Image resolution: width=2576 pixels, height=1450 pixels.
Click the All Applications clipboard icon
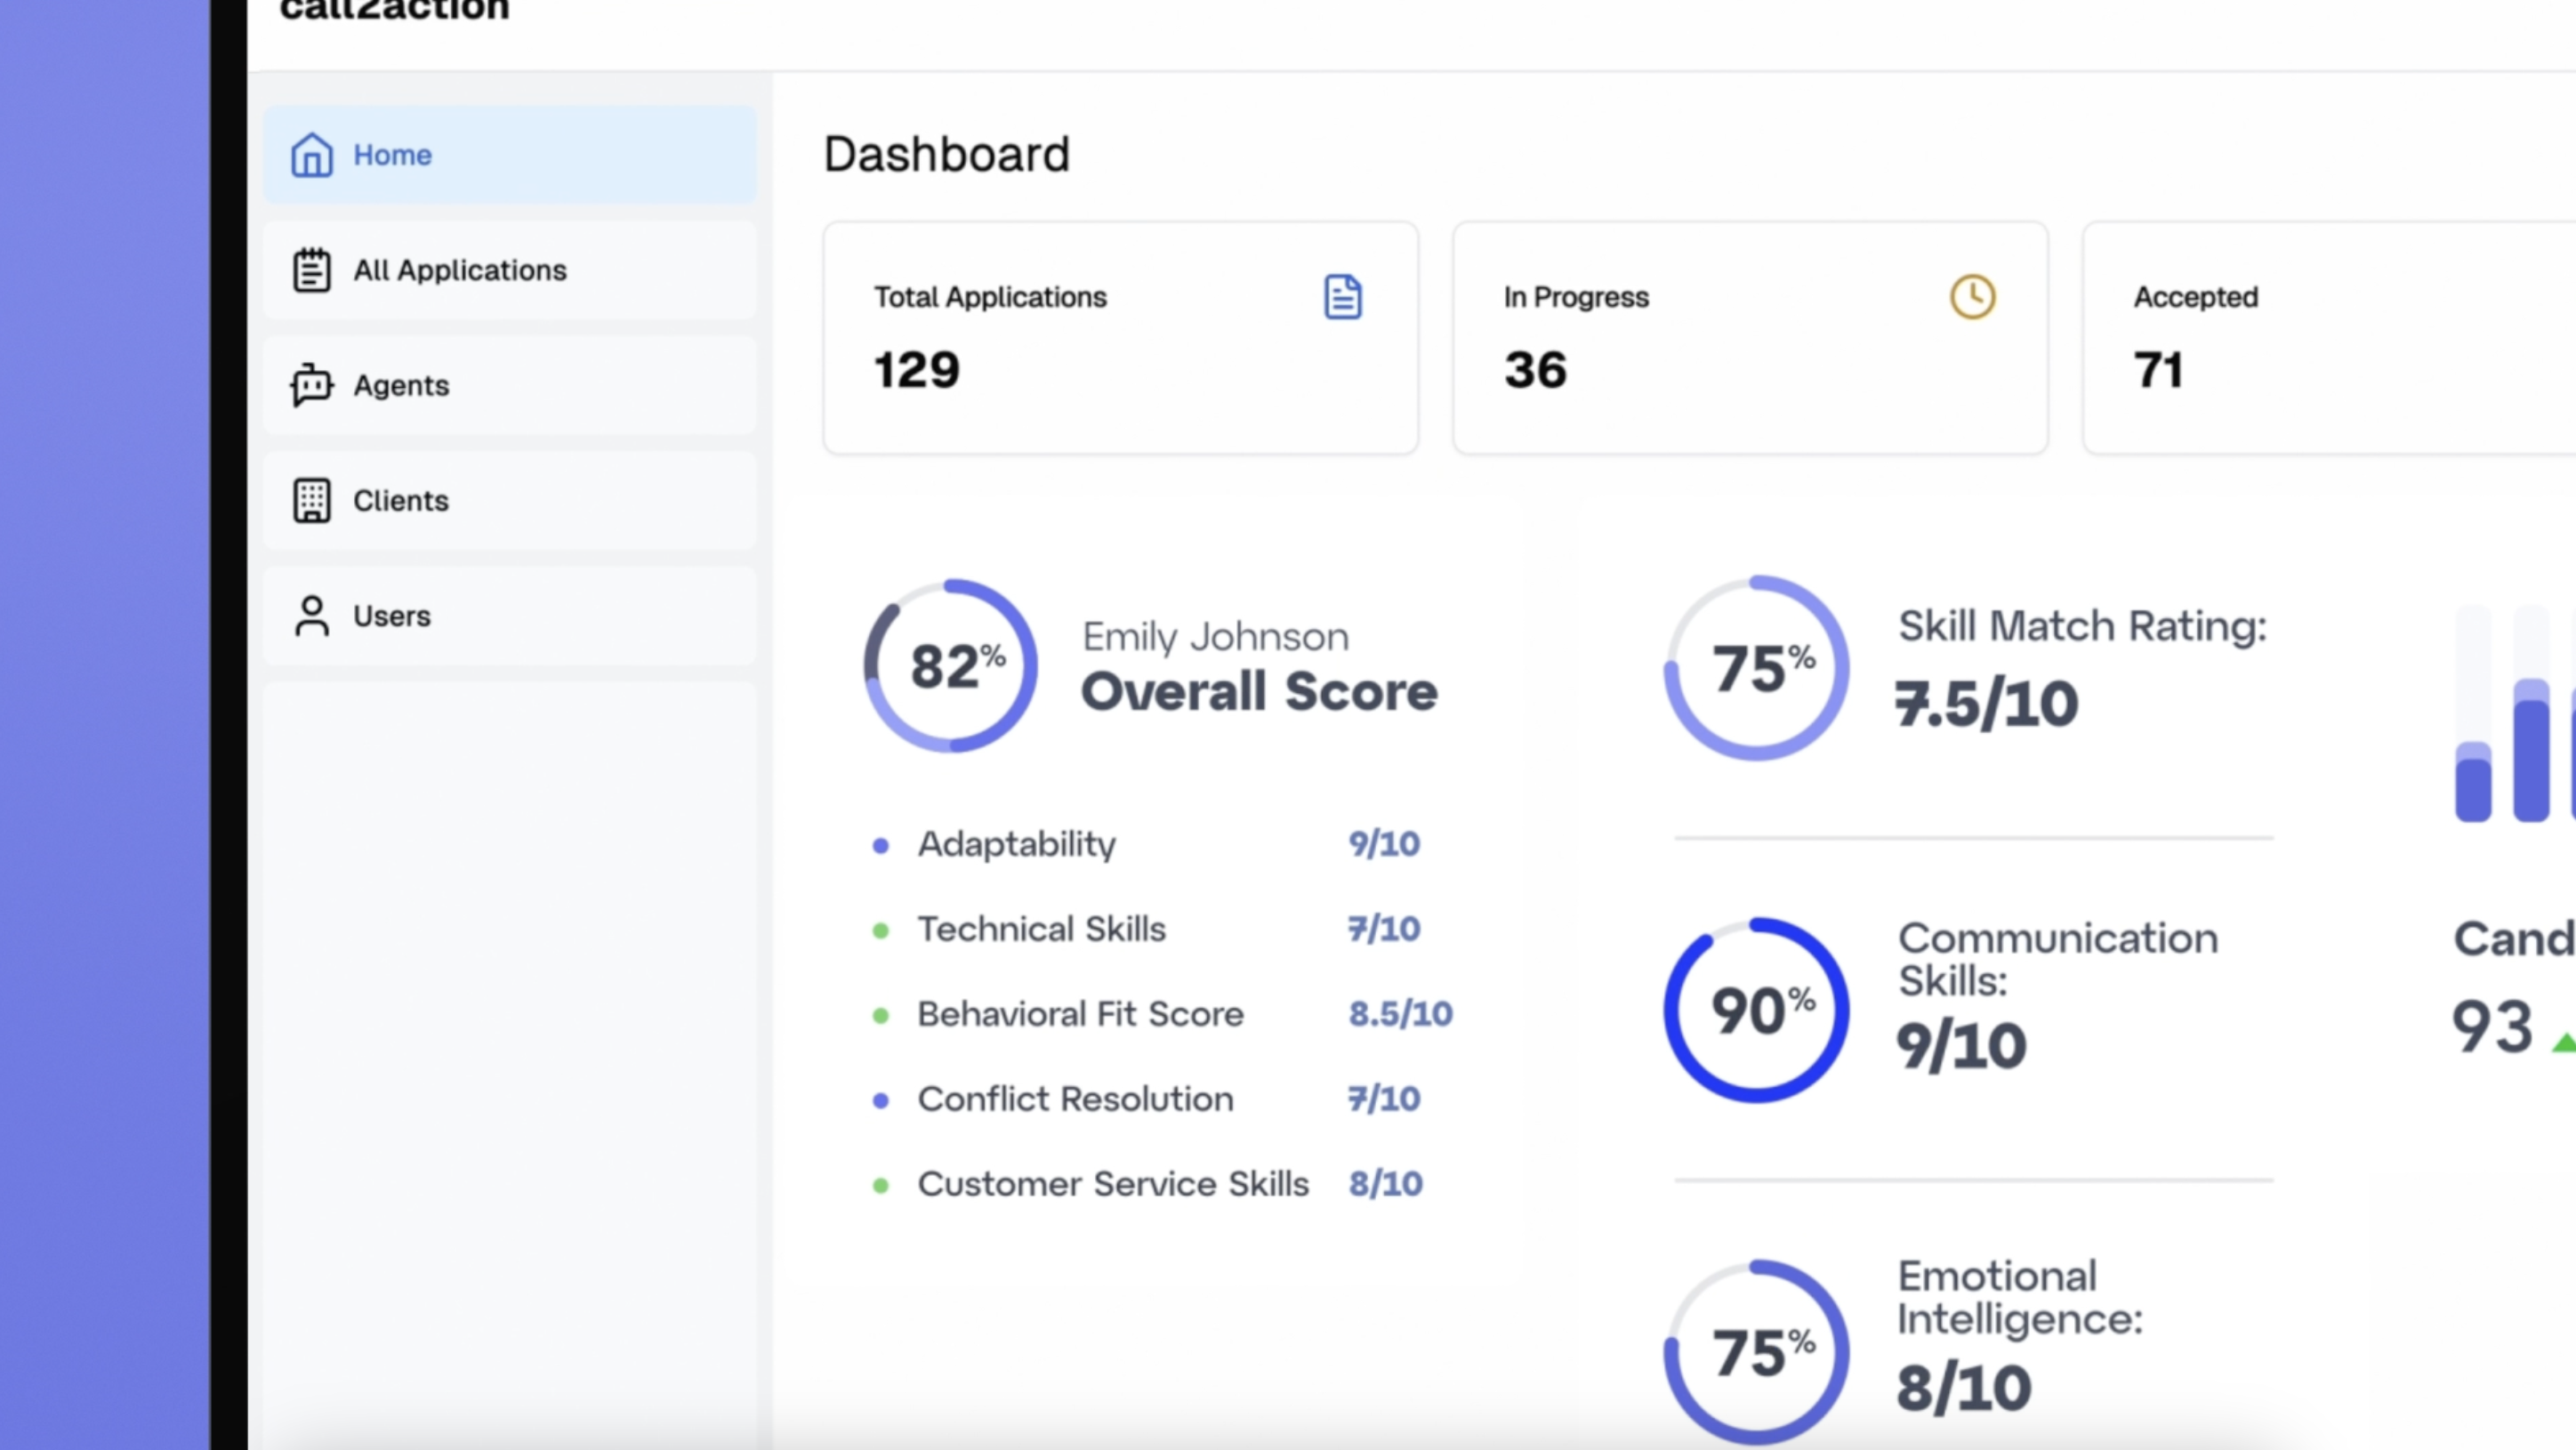[311, 270]
